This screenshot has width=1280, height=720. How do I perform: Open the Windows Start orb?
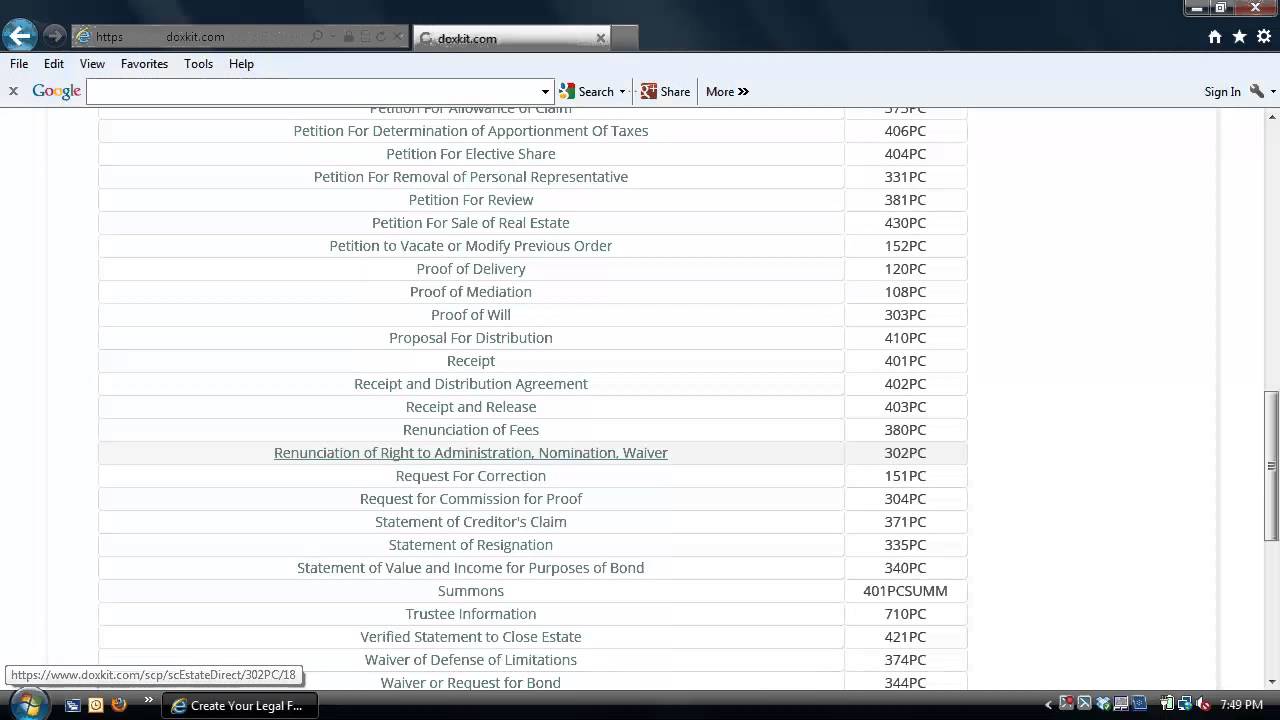pyautogui.click(x=27, y=704)
